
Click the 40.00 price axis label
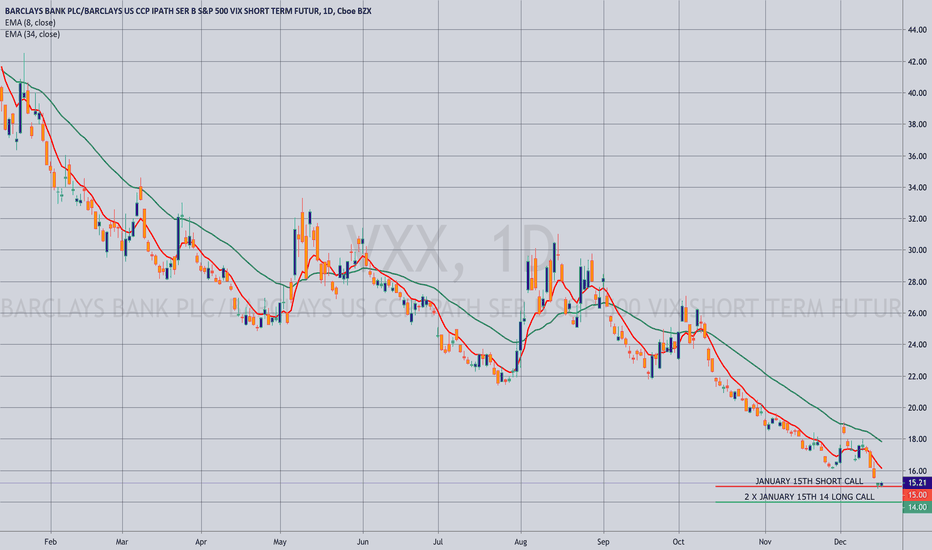click(917, 93)
